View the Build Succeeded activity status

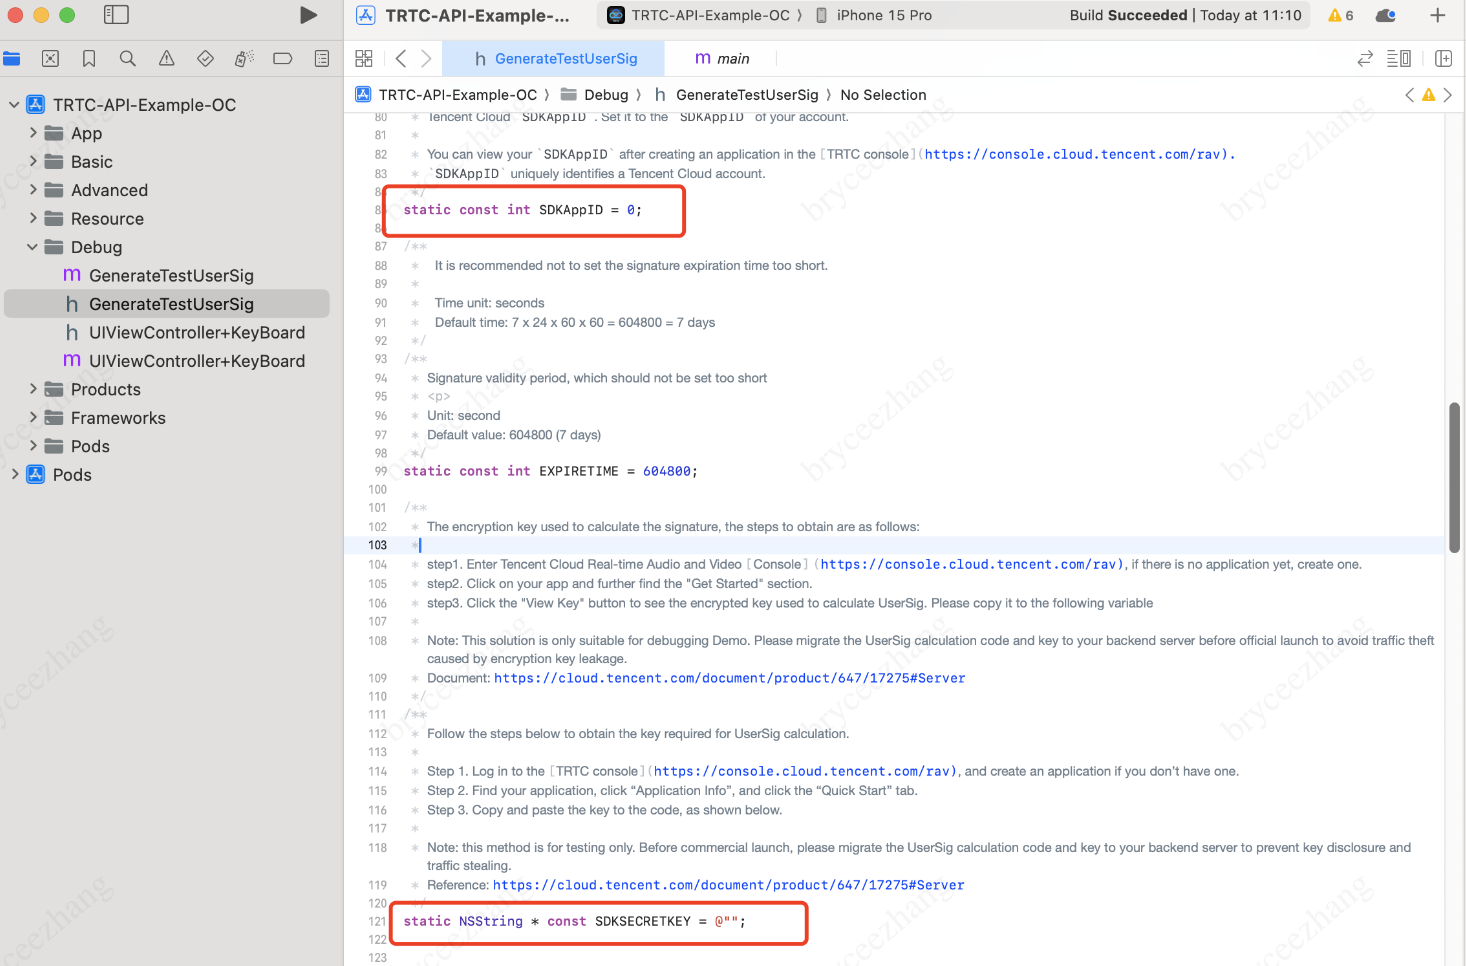click(1185, 15)
